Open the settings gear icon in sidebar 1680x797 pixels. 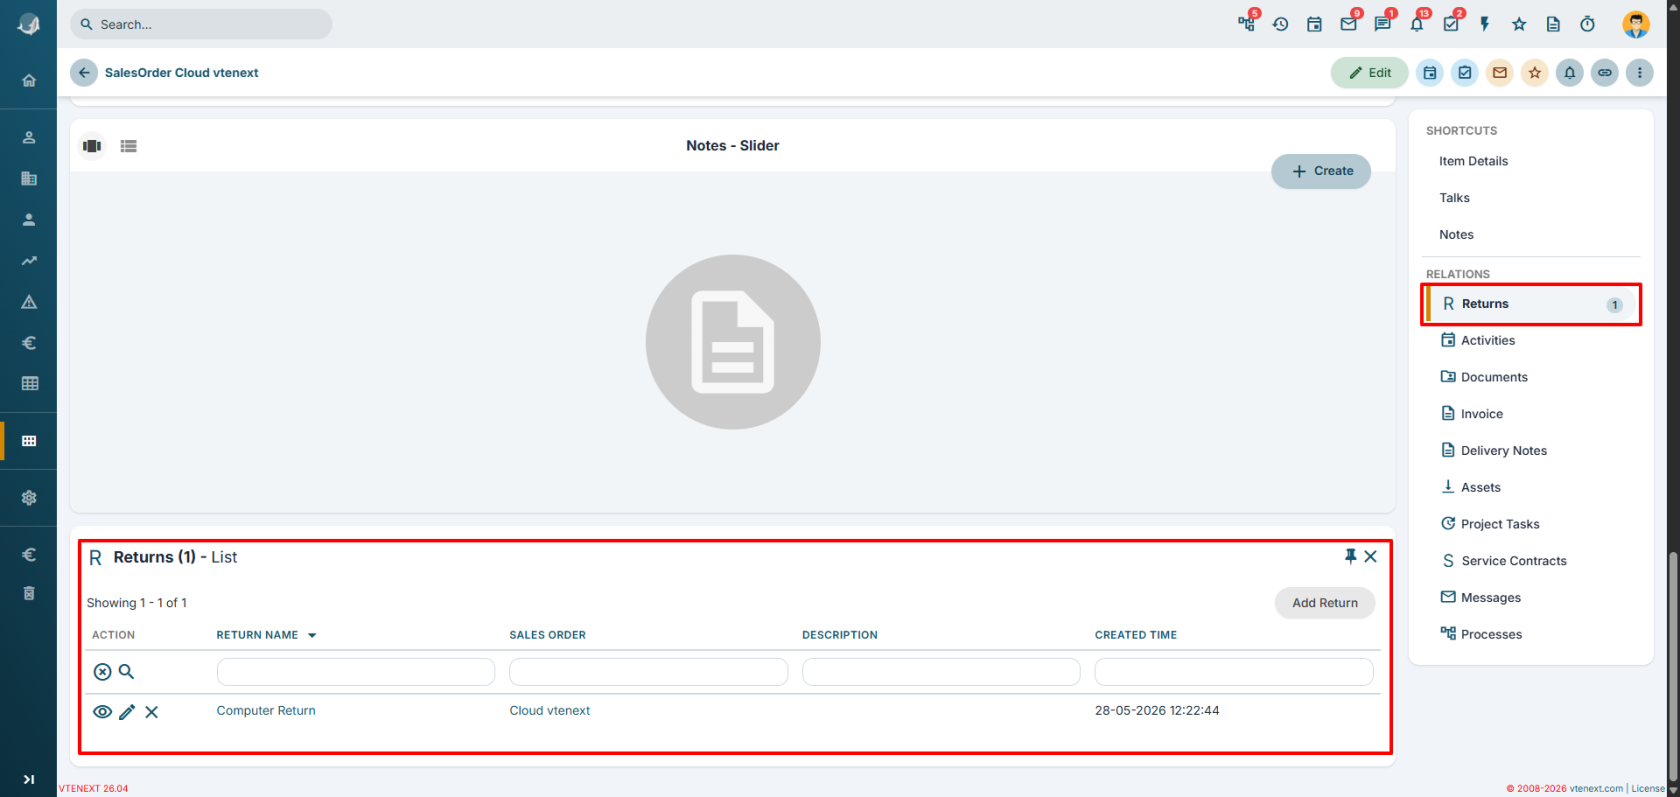pyautogui.click(x=29, y=497)
